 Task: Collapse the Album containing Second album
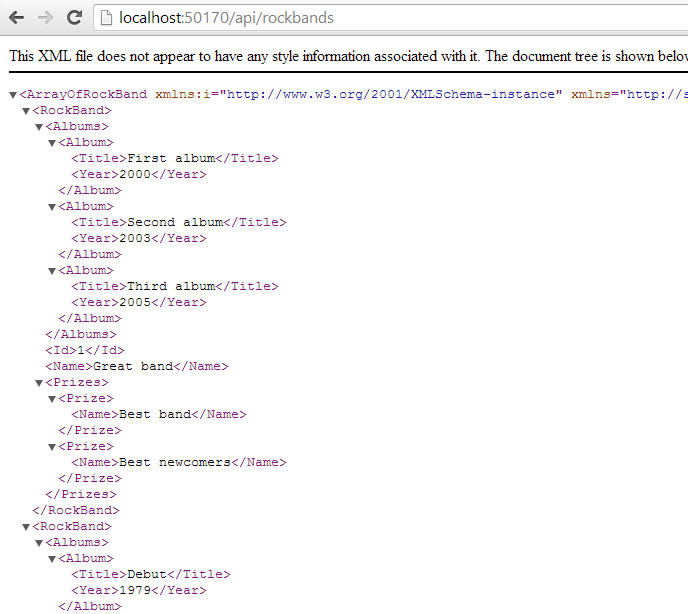coord(52,207)
